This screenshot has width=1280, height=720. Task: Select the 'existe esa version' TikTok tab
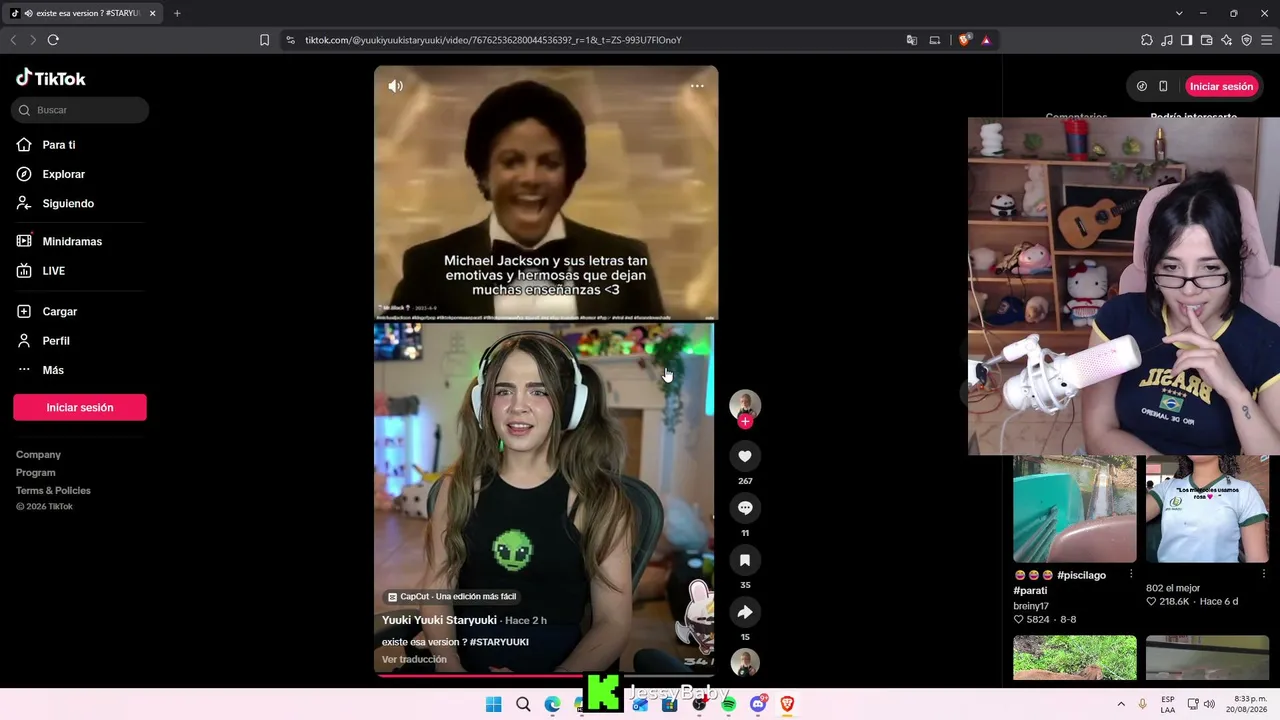pyautogui.click(x=82, y=13)
